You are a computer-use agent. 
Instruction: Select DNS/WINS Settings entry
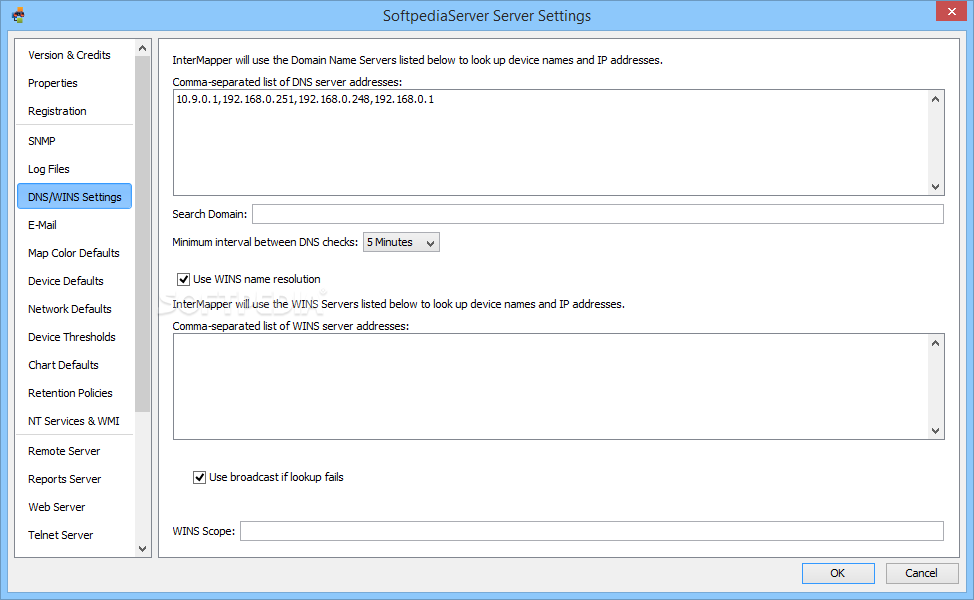[75, 196]
